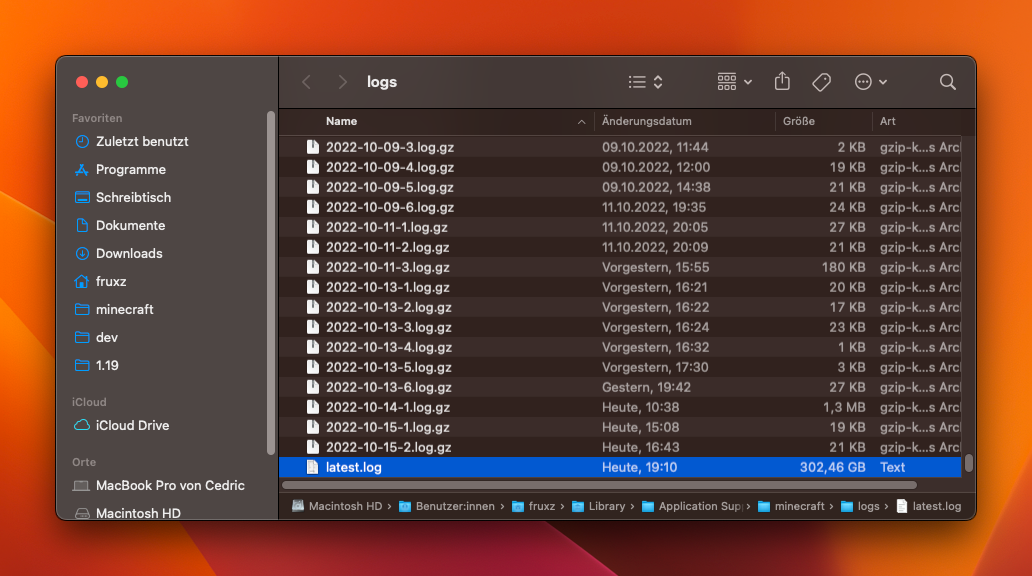
Task: Click the search magnifier icon
Action: coord(947,82)
